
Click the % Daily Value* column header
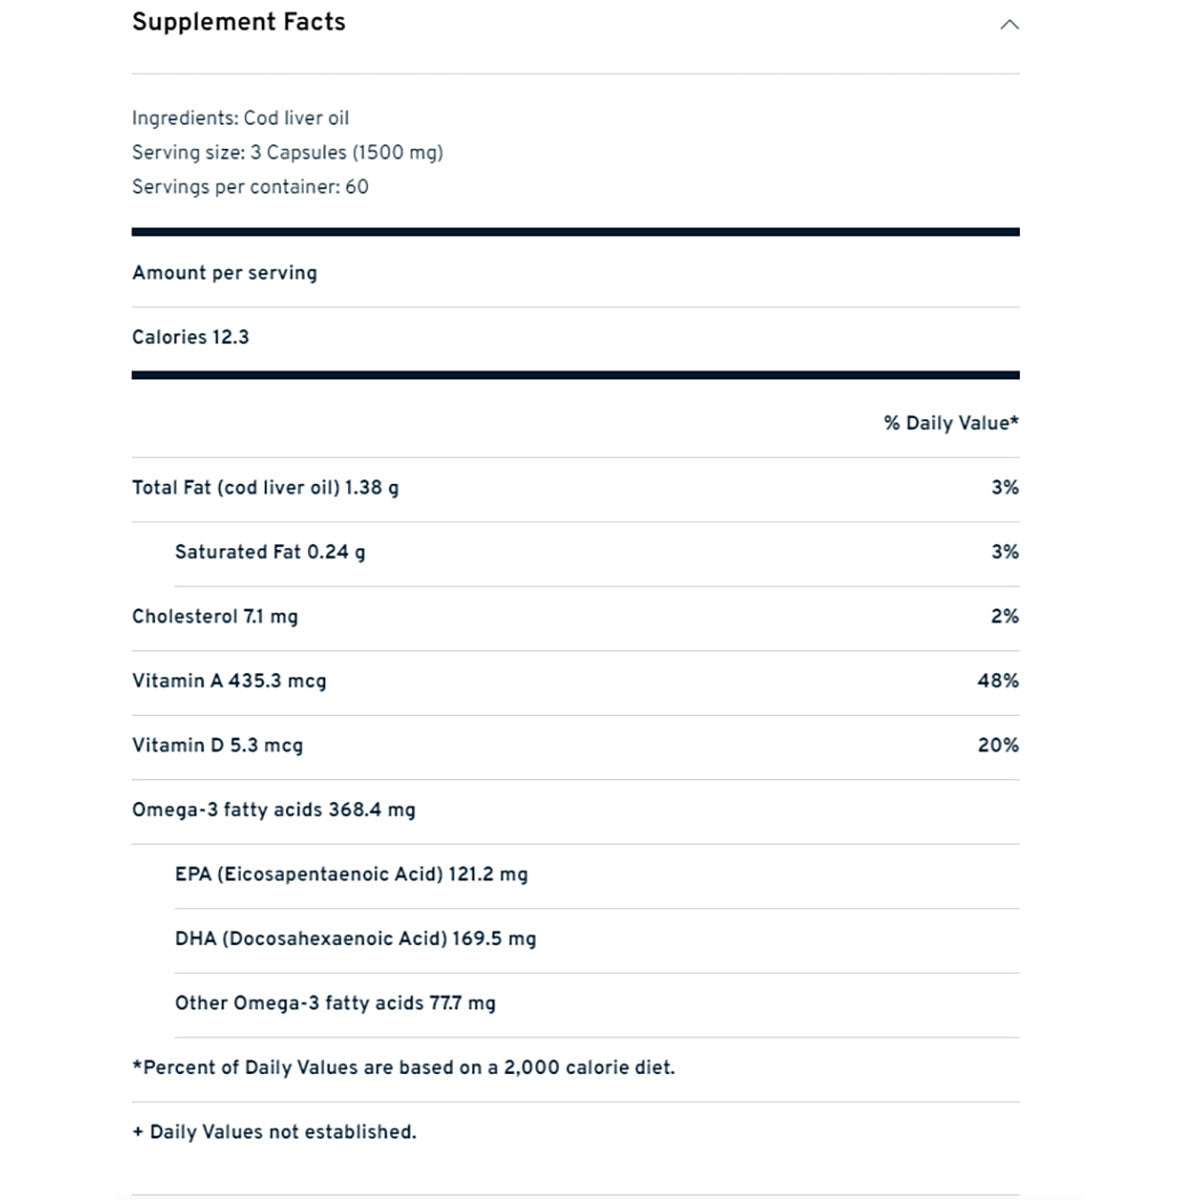[950, 423]
